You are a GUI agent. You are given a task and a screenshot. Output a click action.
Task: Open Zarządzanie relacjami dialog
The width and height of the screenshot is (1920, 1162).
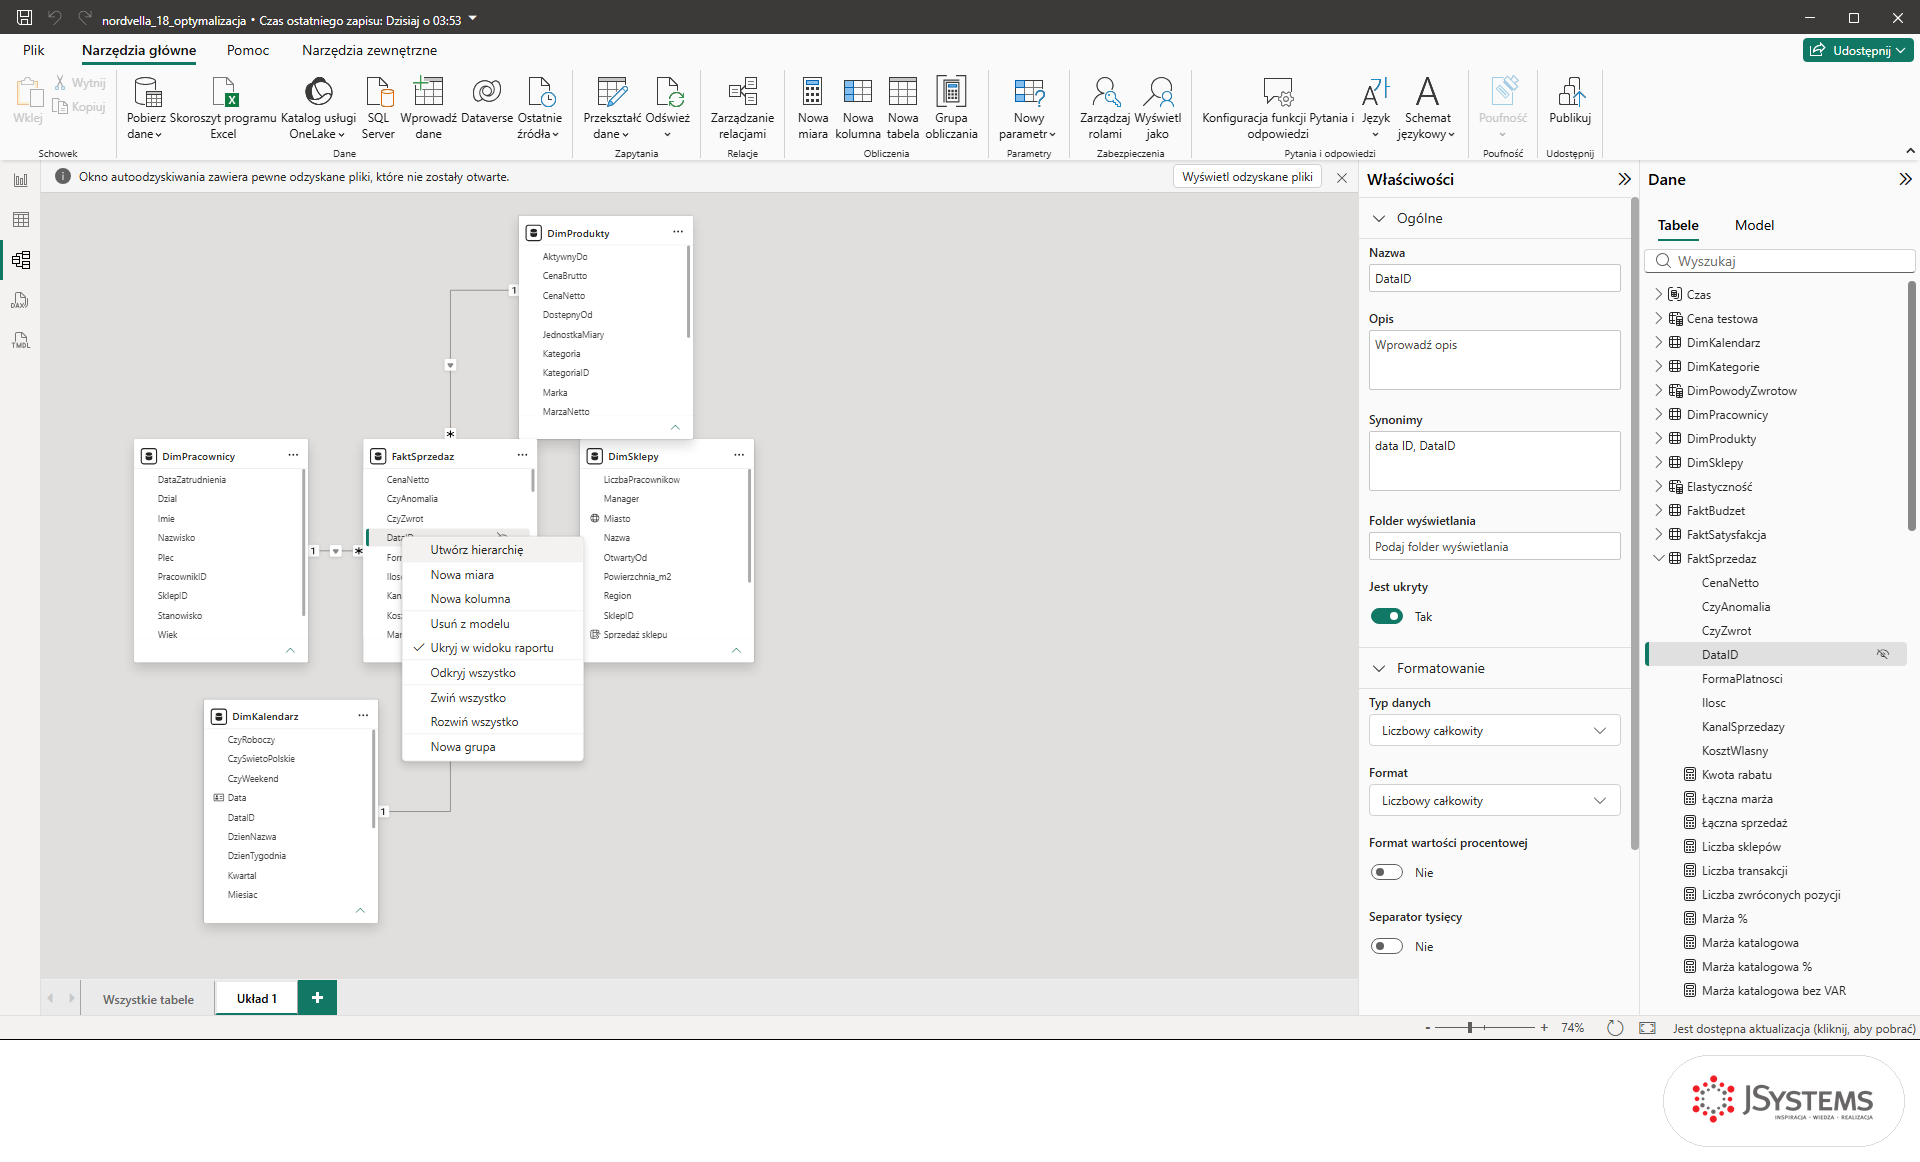[x=742, y=108]
